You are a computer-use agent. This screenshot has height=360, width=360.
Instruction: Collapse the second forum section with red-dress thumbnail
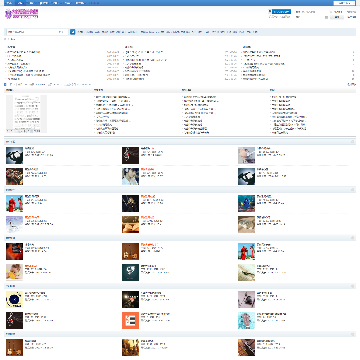352,190
